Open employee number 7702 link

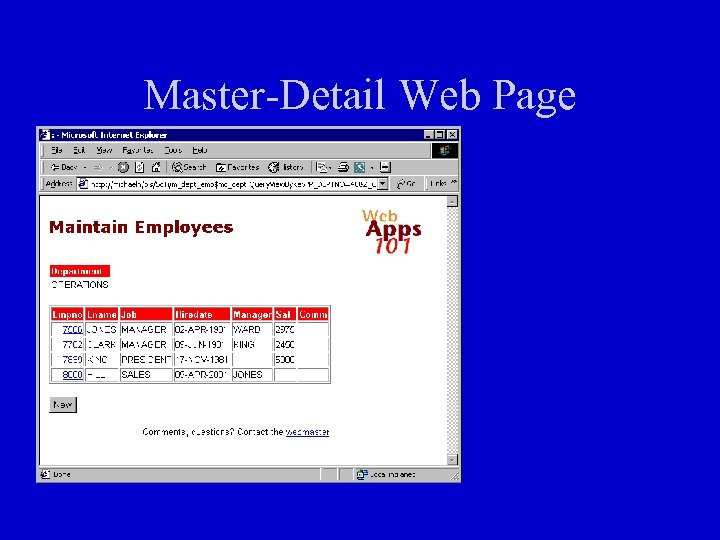click(x=73, y=345)
